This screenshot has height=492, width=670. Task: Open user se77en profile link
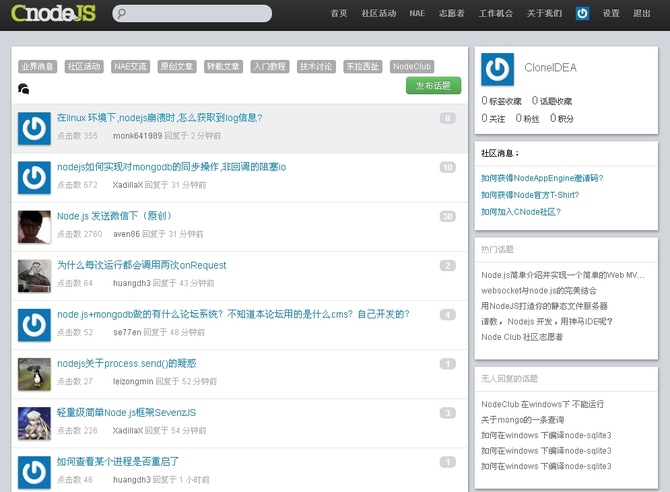click(x=127, y=332)
